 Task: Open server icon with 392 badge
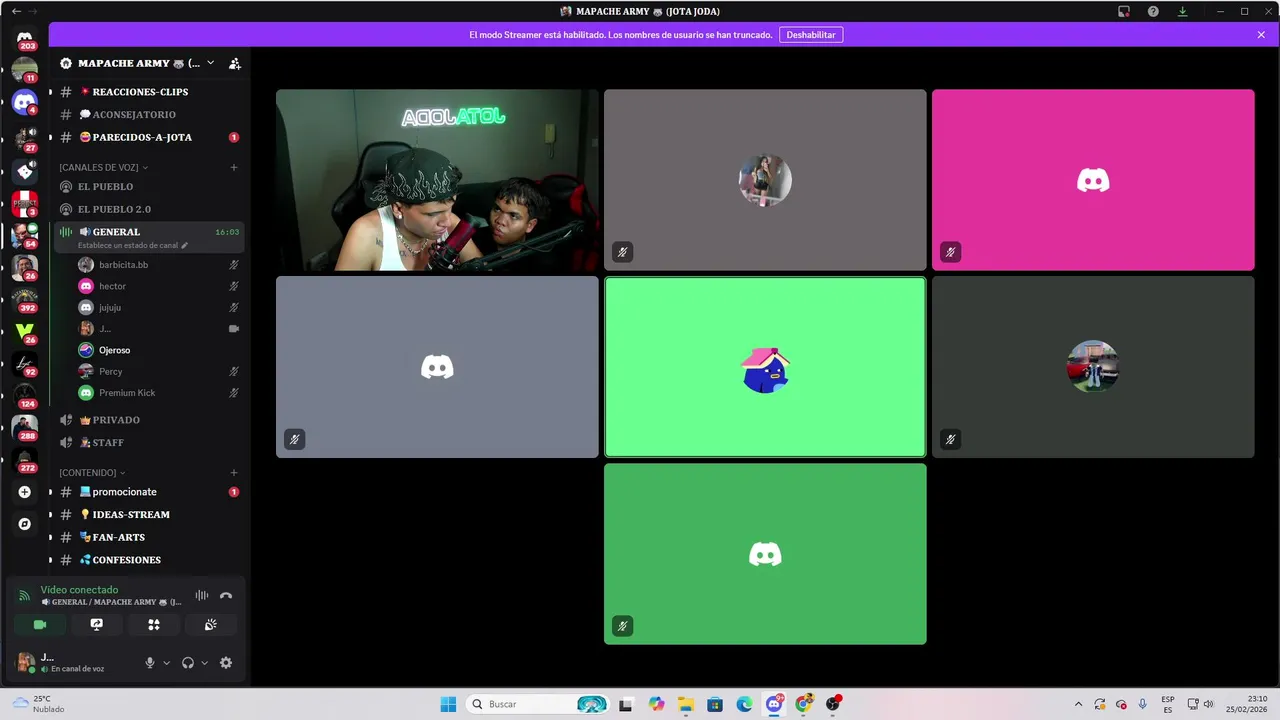click(x=25, y=299)
